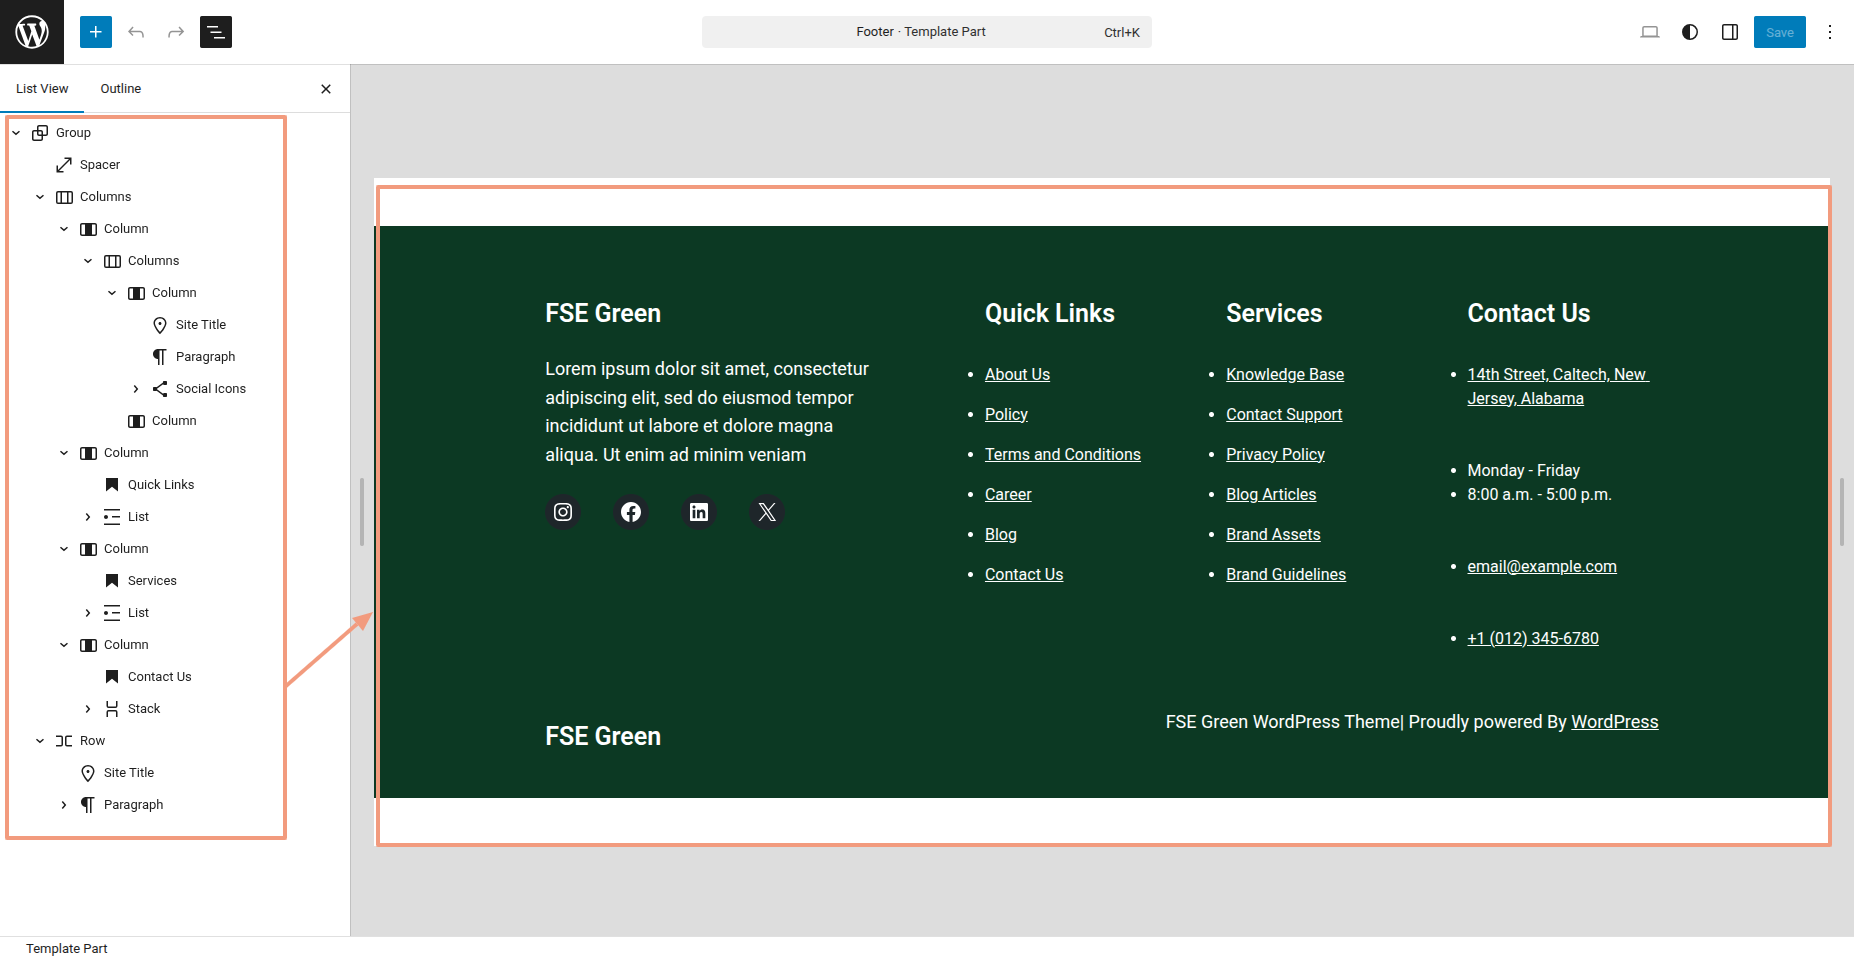Open the block inserter plus button
Viewport: 1854px width, 961px height.
click(x=96, y=32)
